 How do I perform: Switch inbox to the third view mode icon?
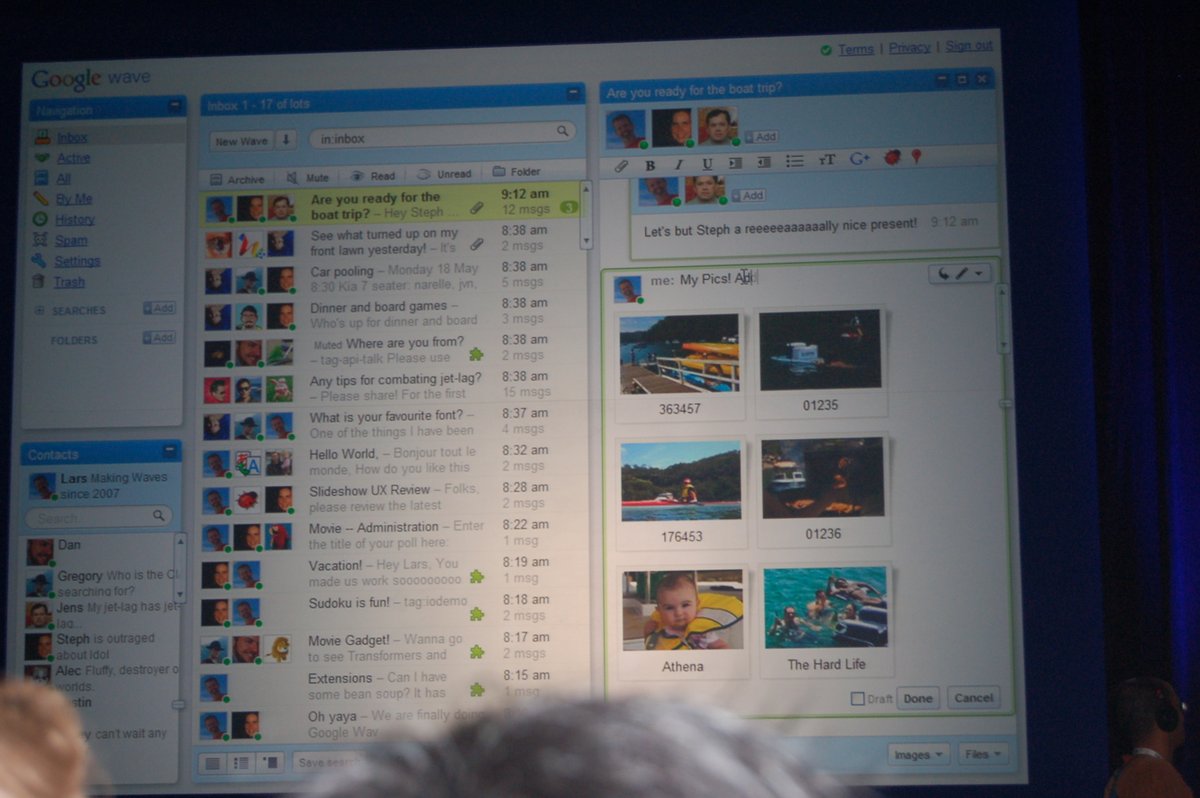[270, 761]
